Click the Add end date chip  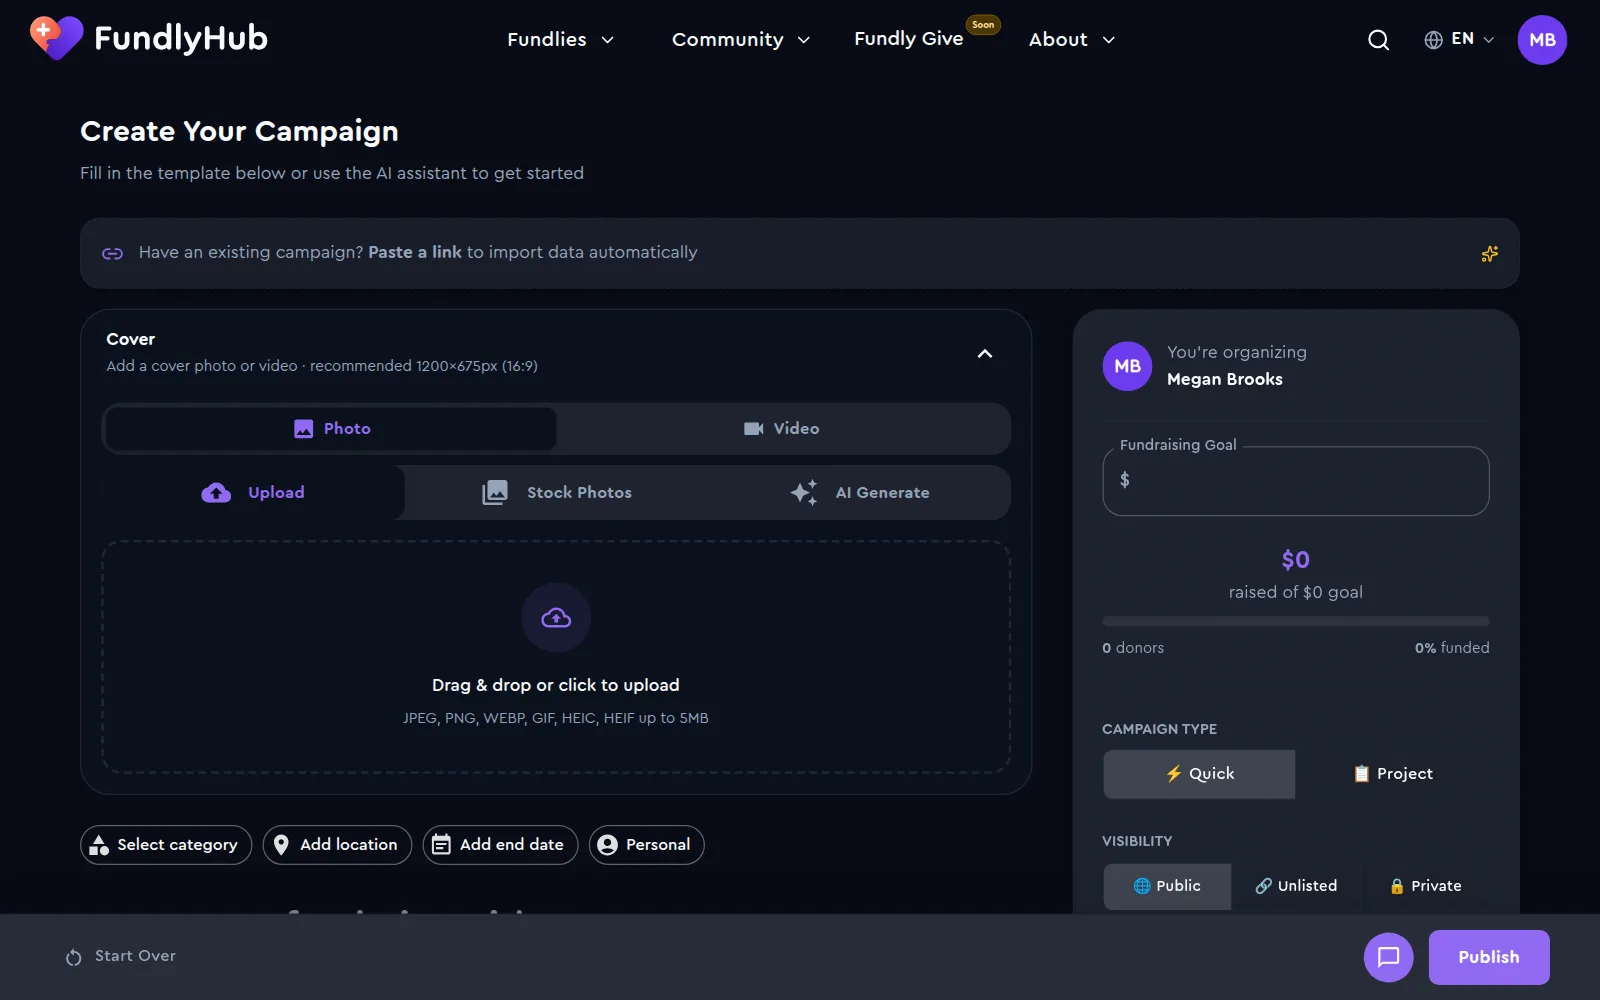[500, 845]
